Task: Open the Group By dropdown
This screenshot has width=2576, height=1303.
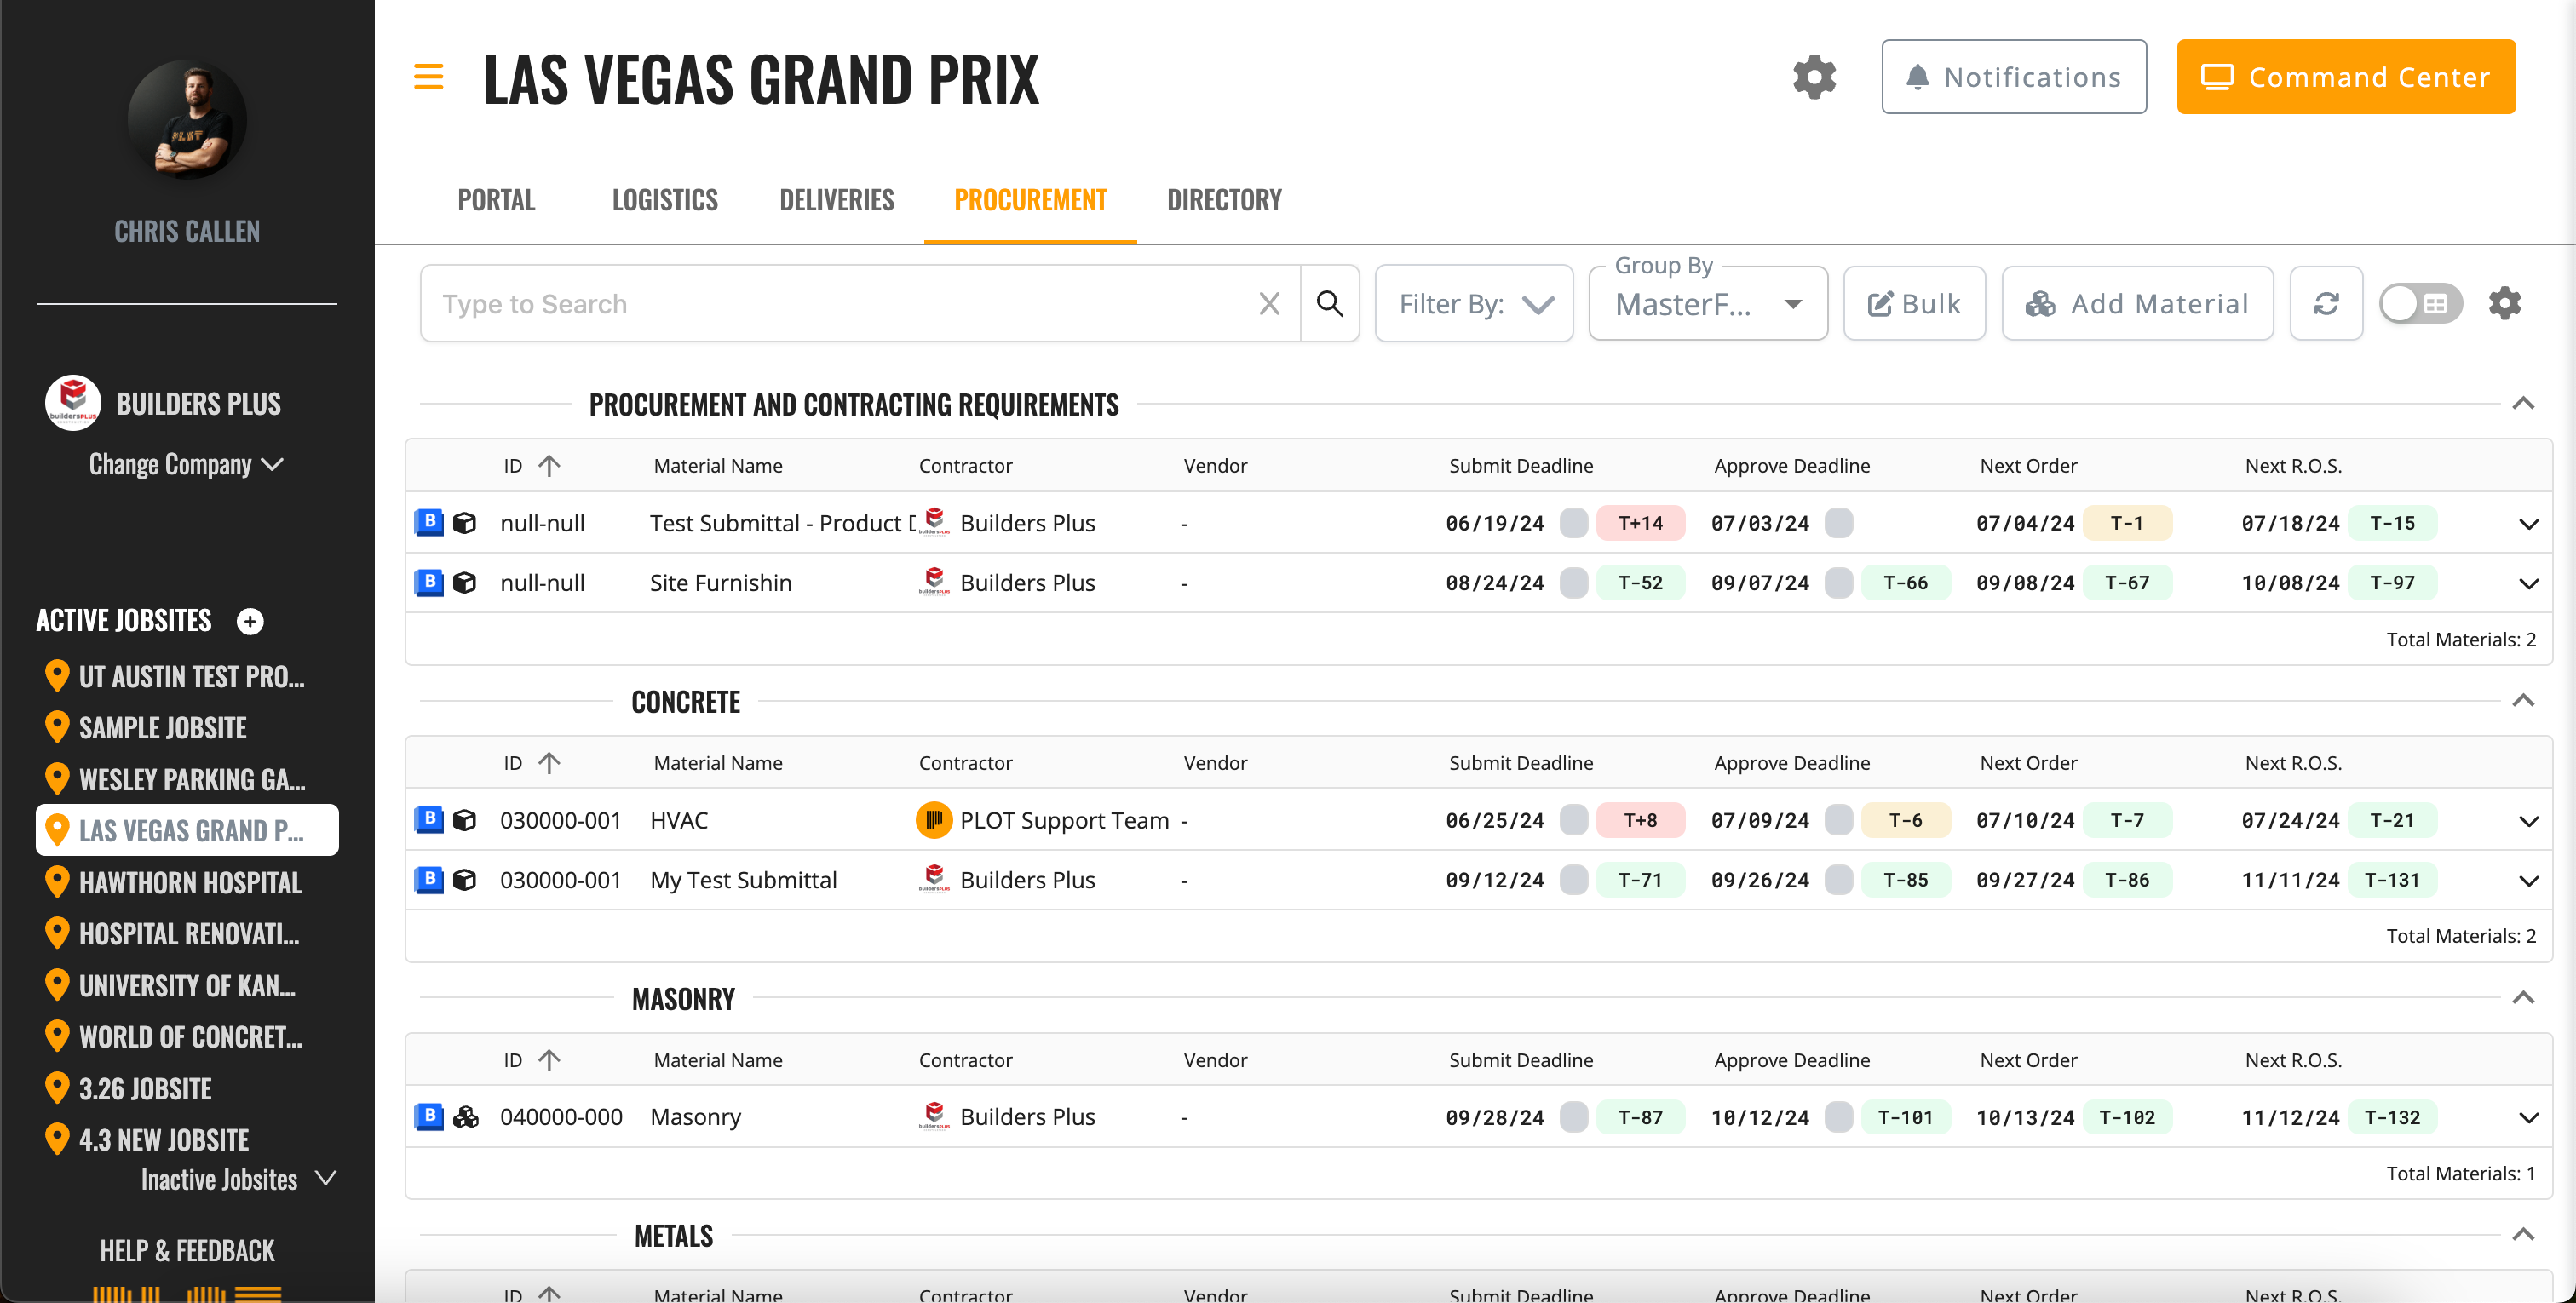Action: 1707,304
